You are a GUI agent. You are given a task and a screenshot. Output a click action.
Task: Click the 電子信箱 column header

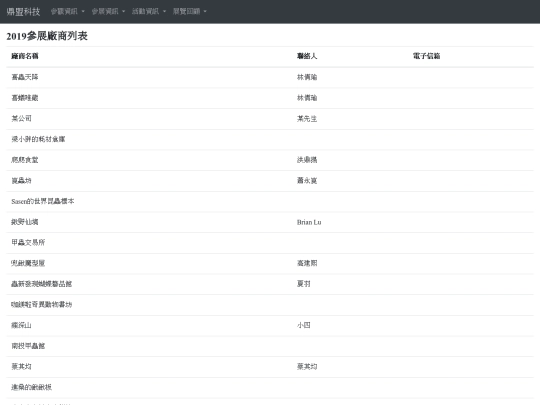point(426,56)
